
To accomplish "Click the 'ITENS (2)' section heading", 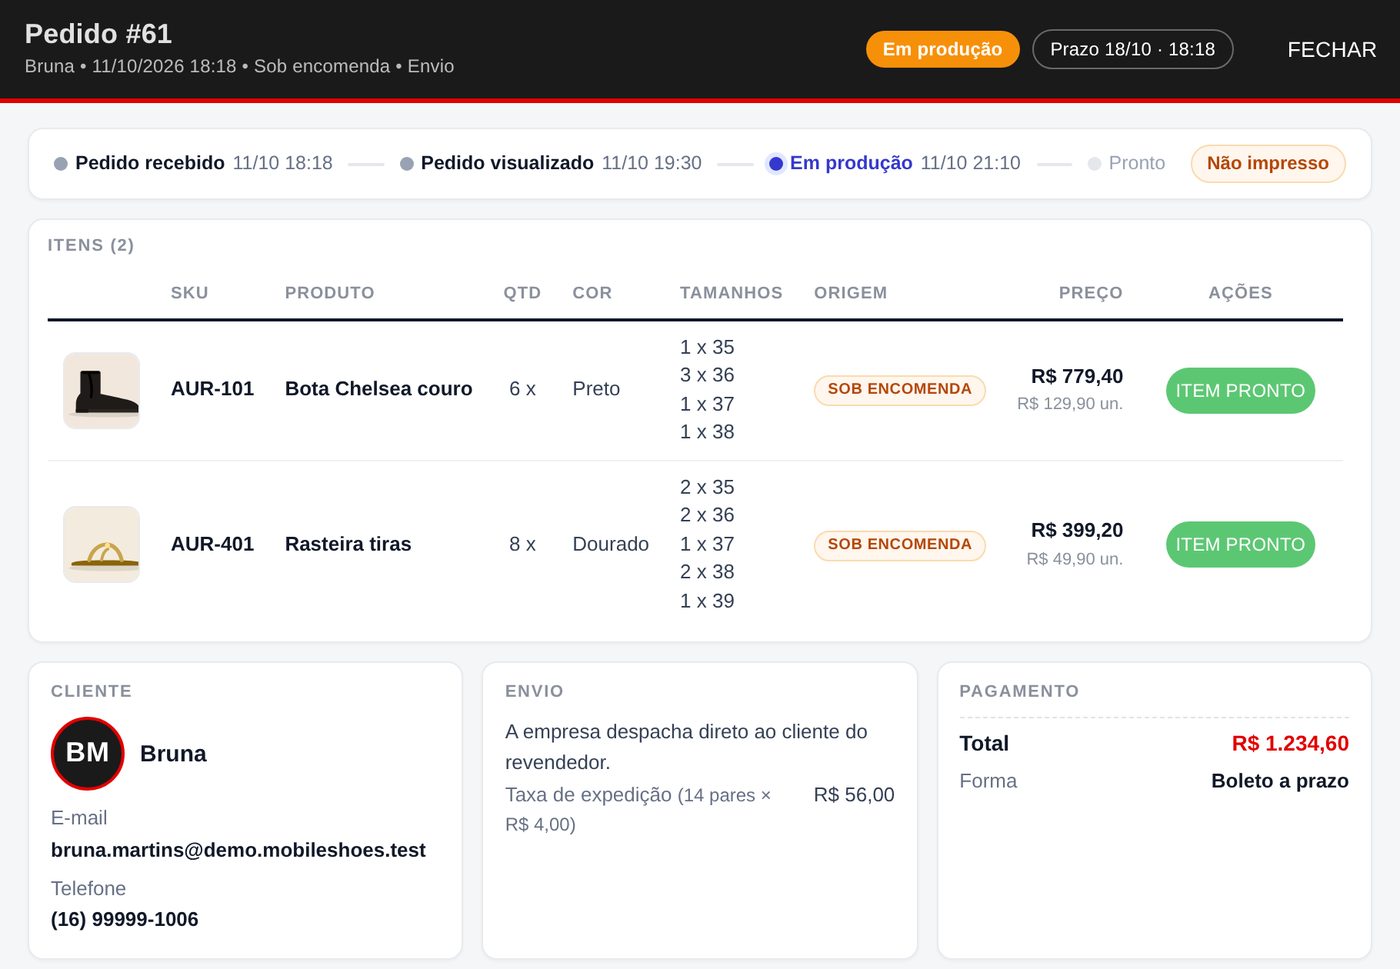I will pos(91,245).
